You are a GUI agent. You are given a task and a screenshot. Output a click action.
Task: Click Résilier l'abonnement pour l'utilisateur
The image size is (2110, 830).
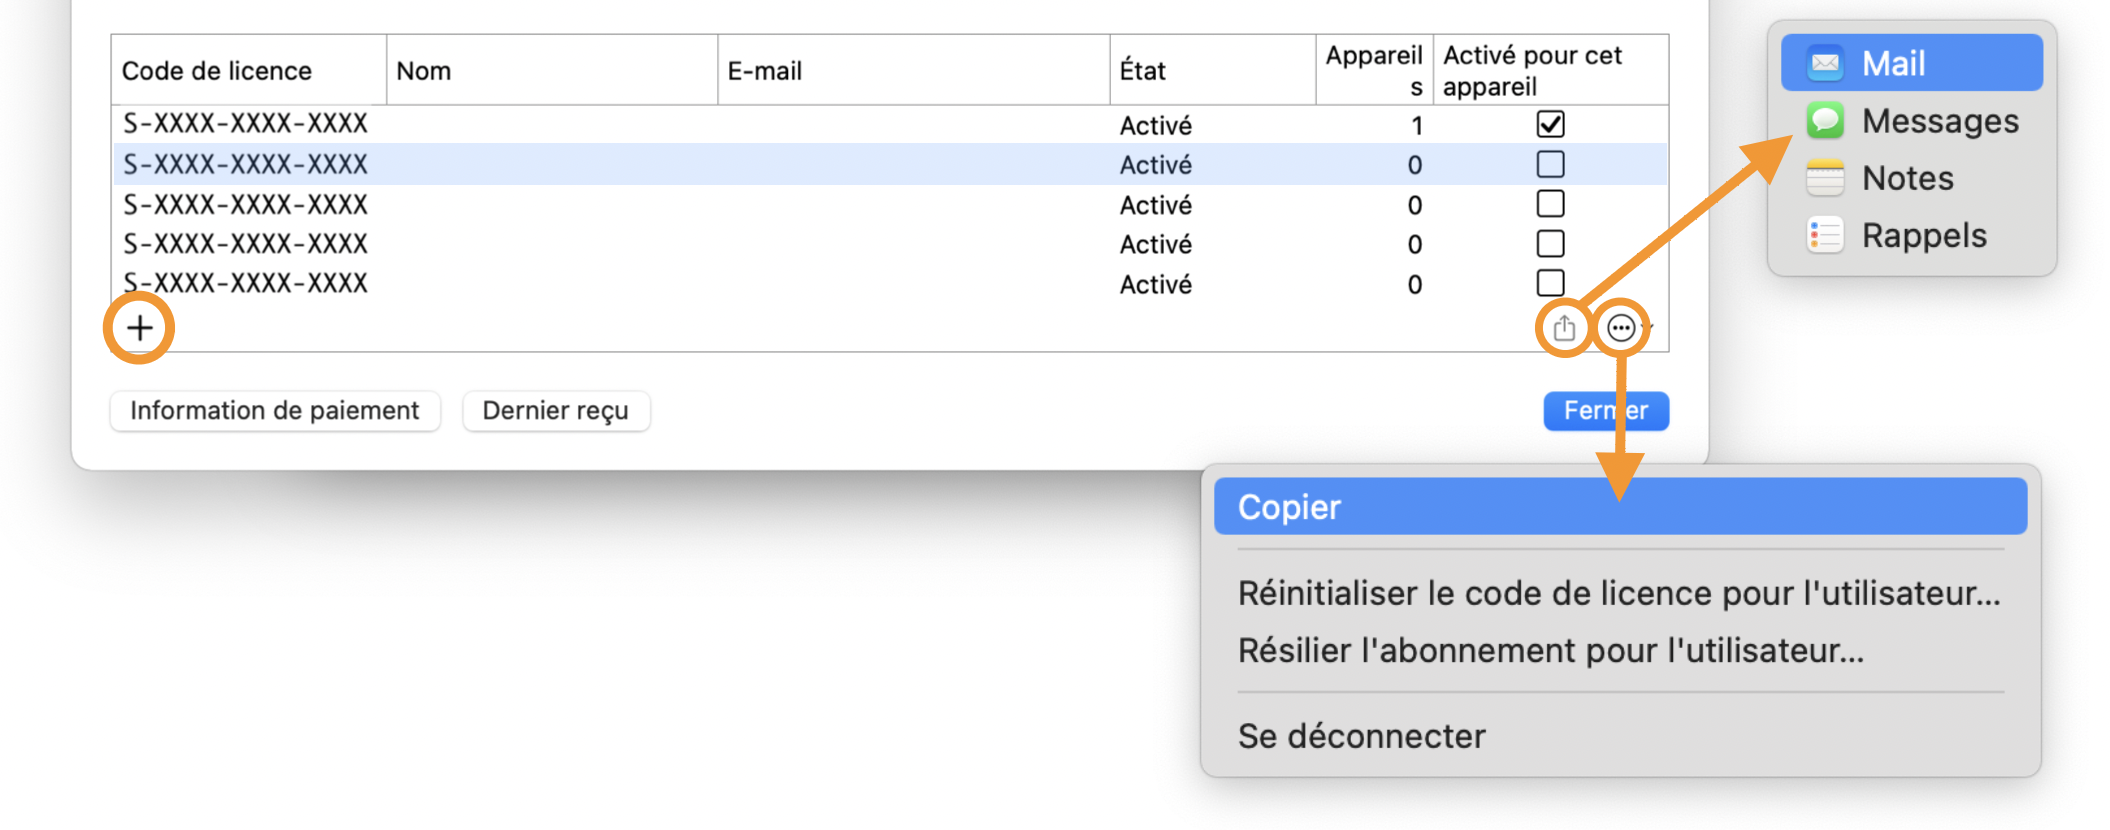coord(1550,651)
